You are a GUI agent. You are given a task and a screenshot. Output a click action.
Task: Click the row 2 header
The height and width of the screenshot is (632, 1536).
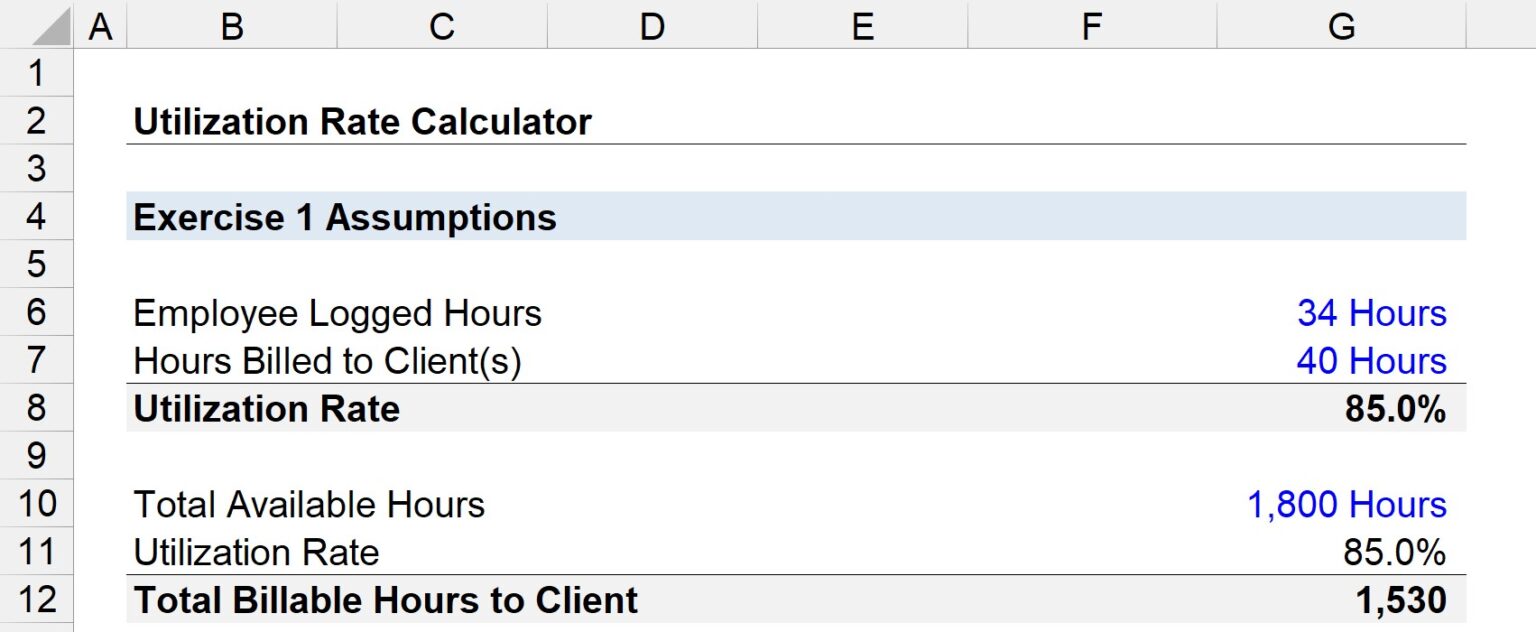pos(37,121)
